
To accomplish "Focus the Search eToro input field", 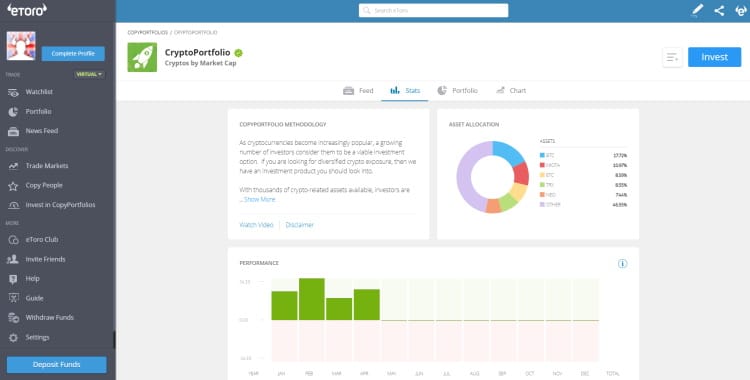I will 433,11.
